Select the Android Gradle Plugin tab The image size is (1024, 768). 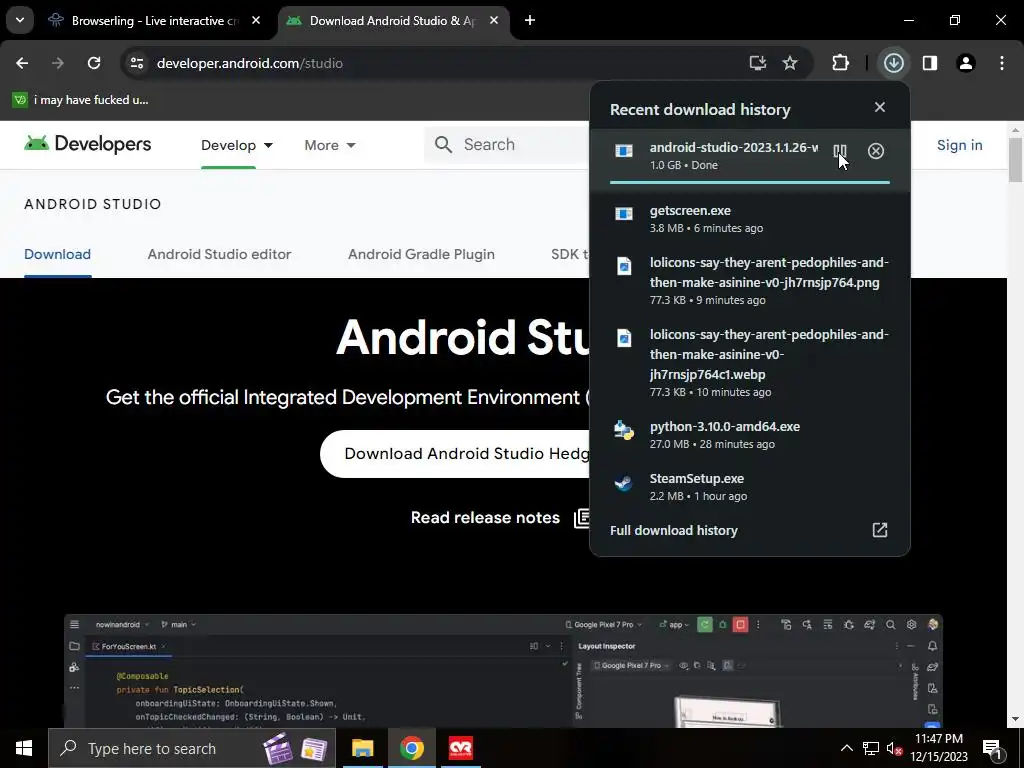point(421,254)
